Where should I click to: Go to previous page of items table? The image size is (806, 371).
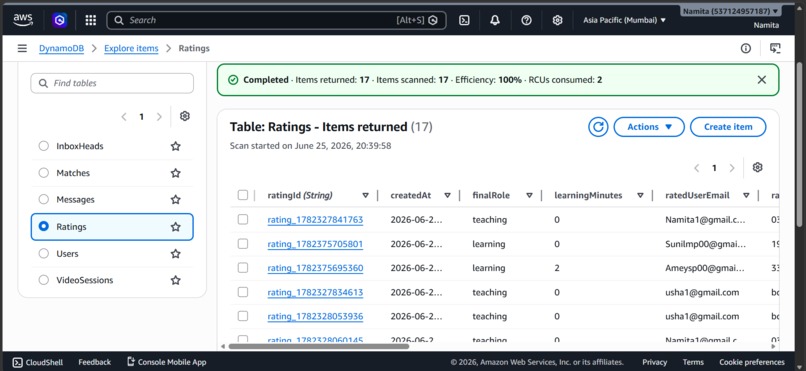697,168
